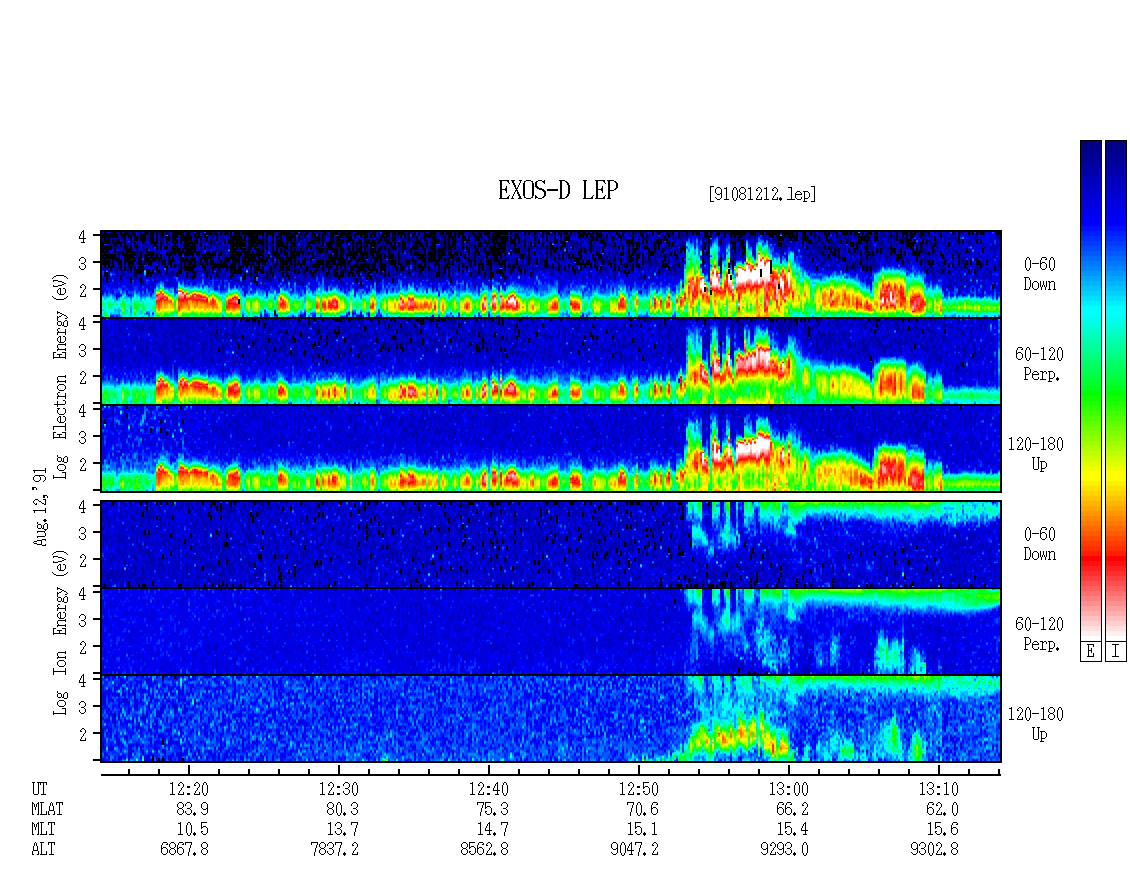Viewport: 1130px width, 875px height.
Task: Click the boxed I label under color bar
Action: click(x=1116, y=652)
